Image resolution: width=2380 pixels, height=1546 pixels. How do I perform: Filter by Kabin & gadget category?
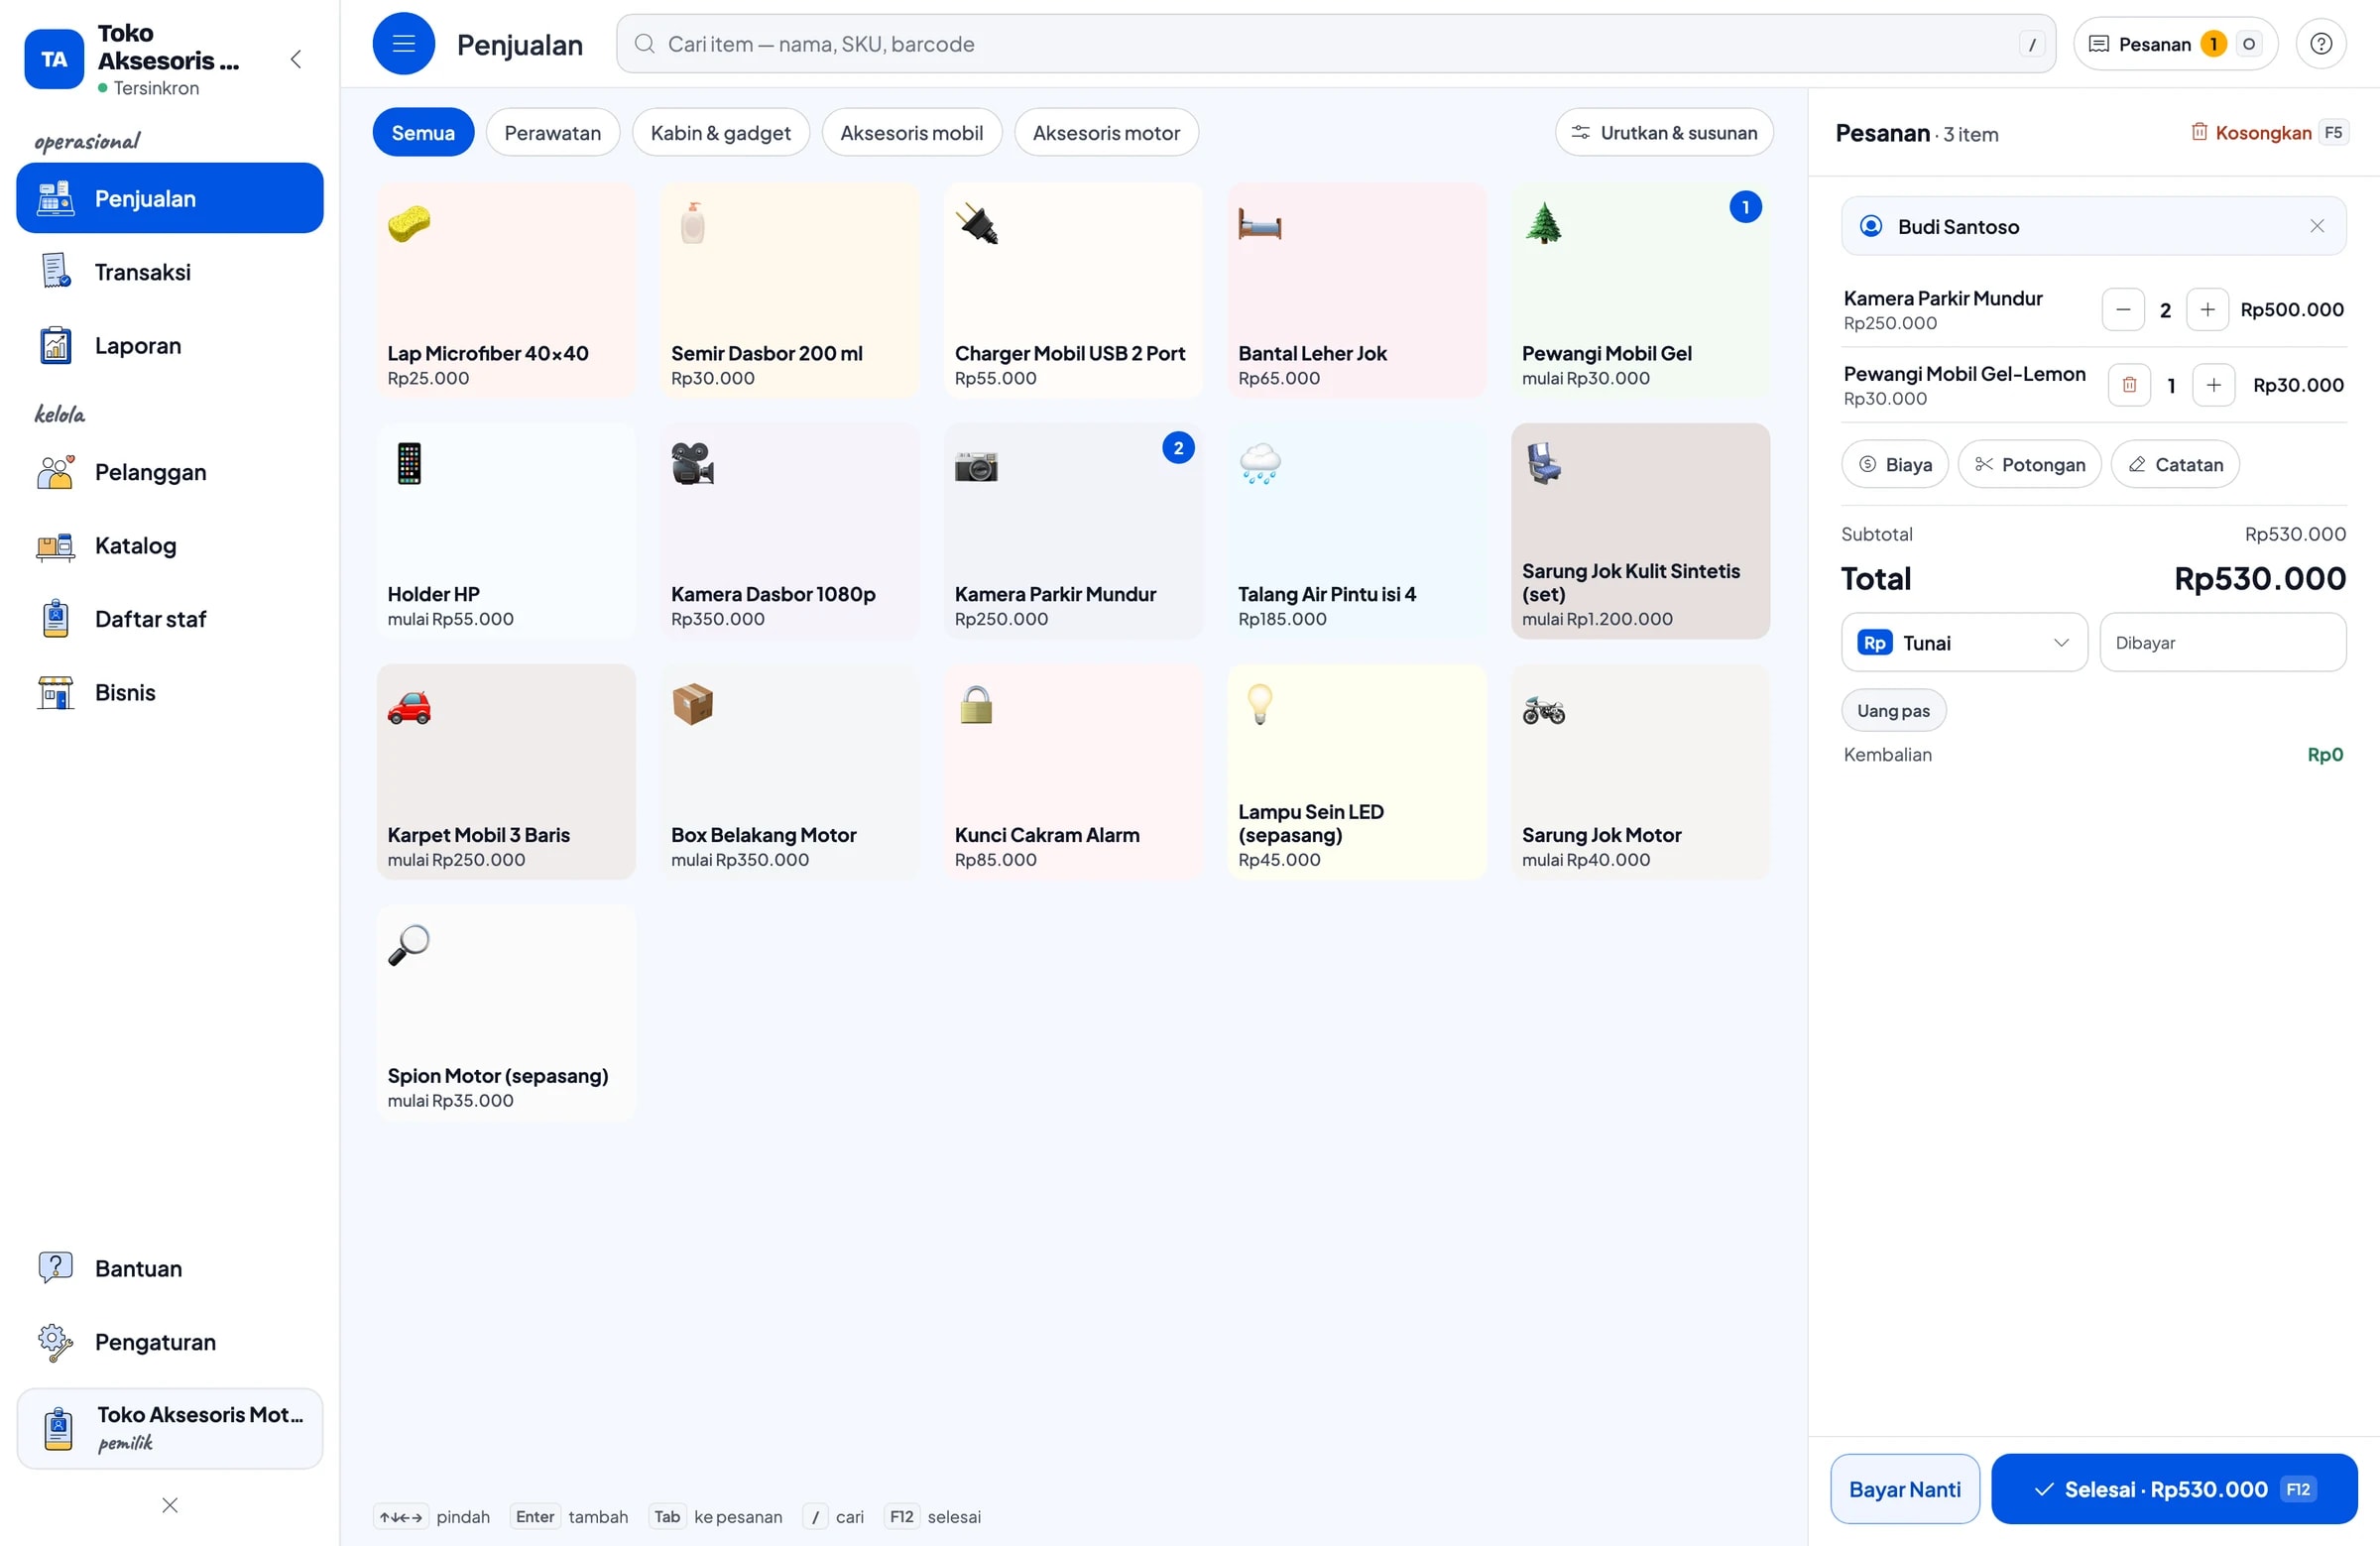click(720, 133)
